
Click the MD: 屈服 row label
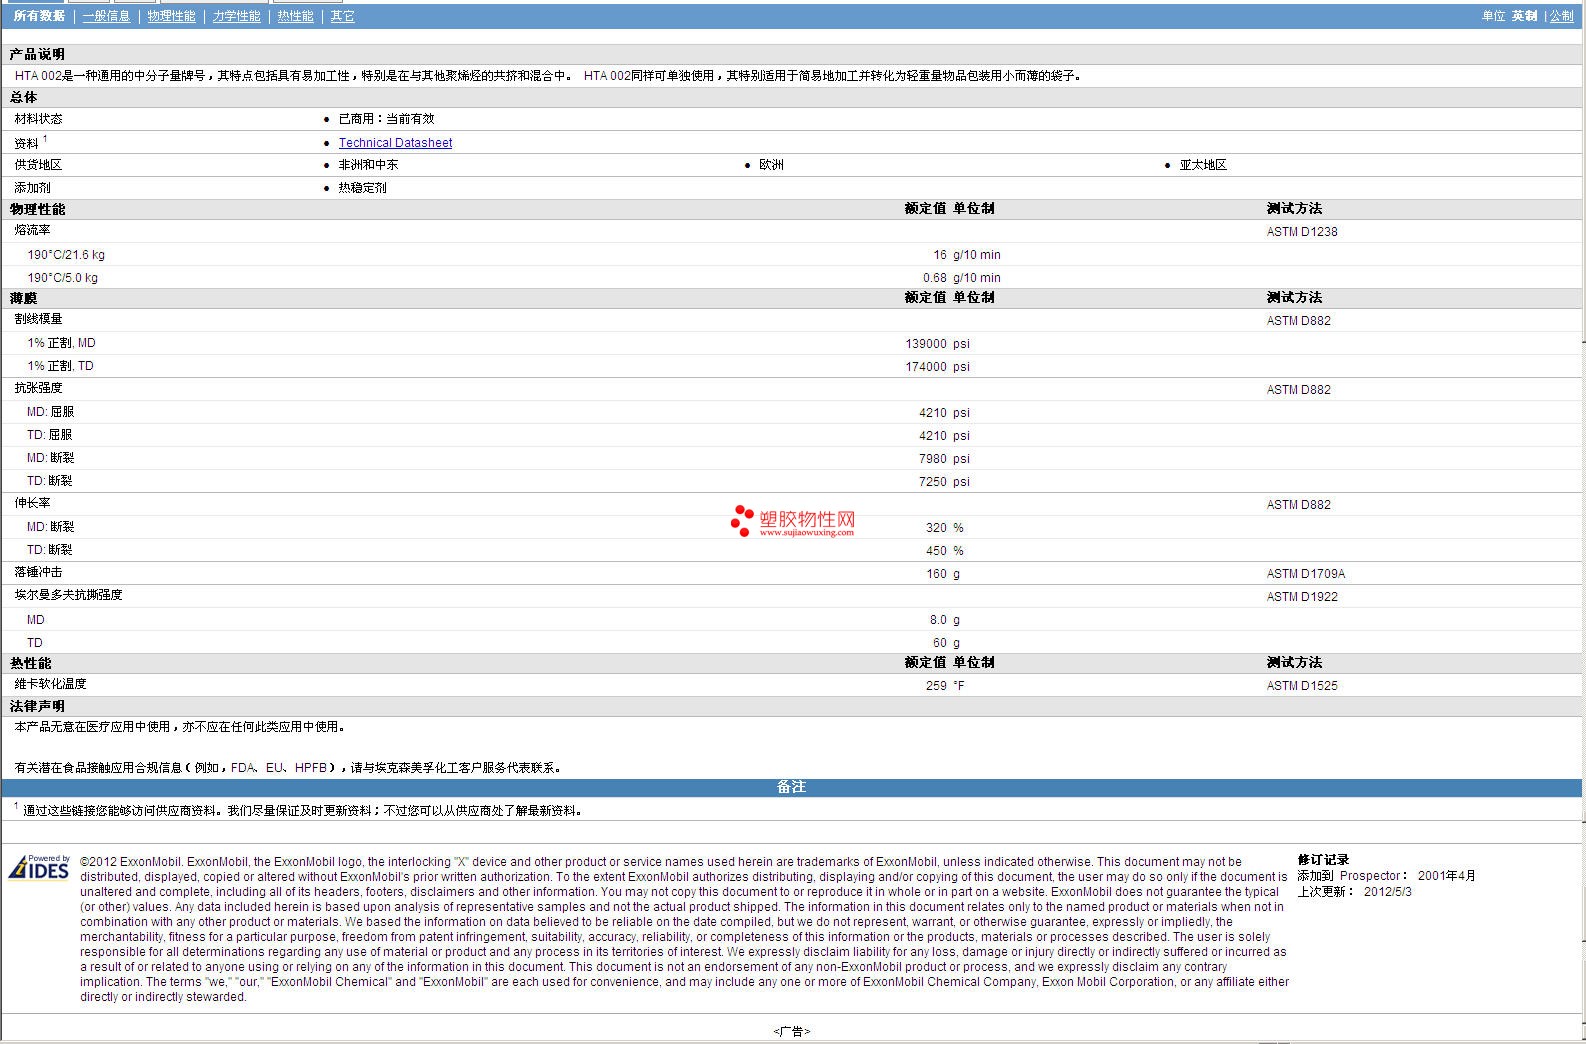click(50, 412)
